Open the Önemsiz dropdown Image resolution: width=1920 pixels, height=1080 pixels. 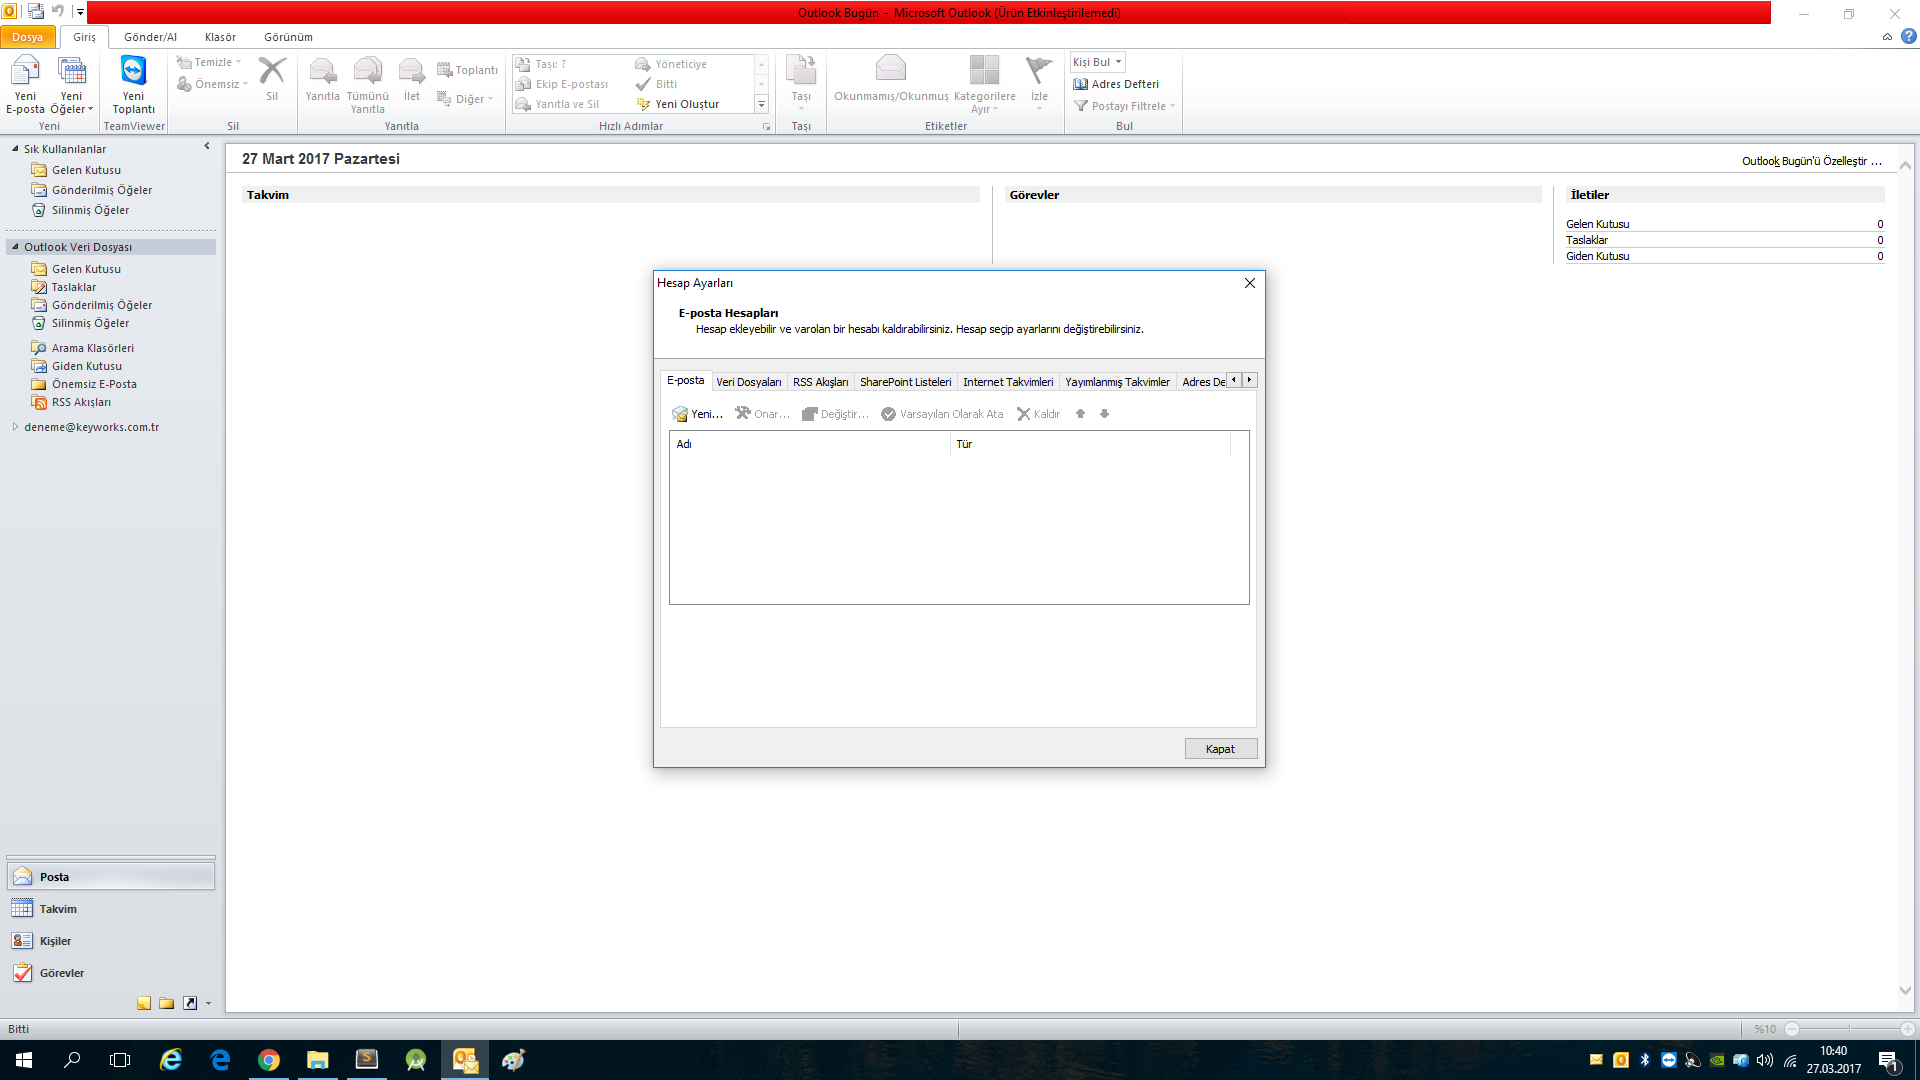[212, 84]
